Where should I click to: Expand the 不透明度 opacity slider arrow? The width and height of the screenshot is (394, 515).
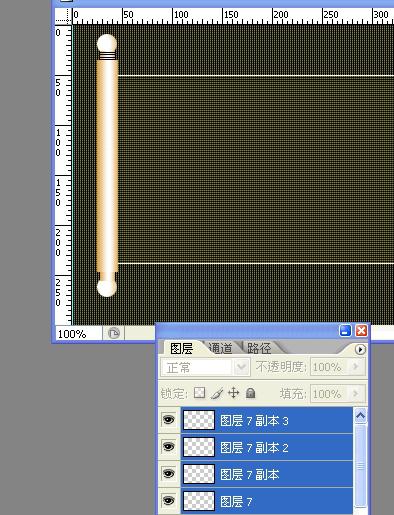click(x=356, y=367)
